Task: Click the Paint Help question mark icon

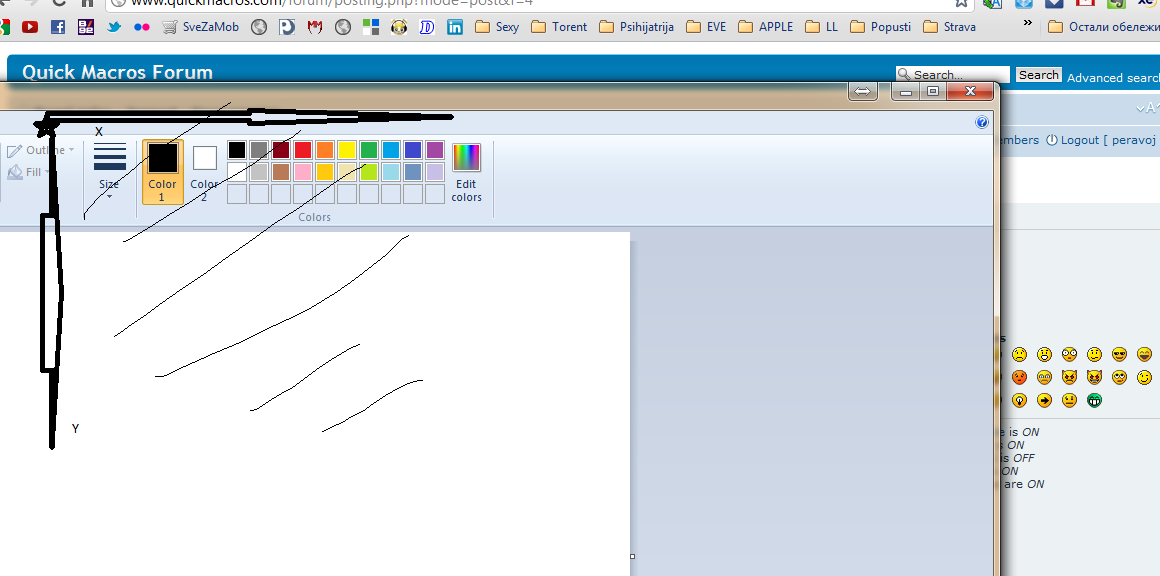Action: coord(982,122)
